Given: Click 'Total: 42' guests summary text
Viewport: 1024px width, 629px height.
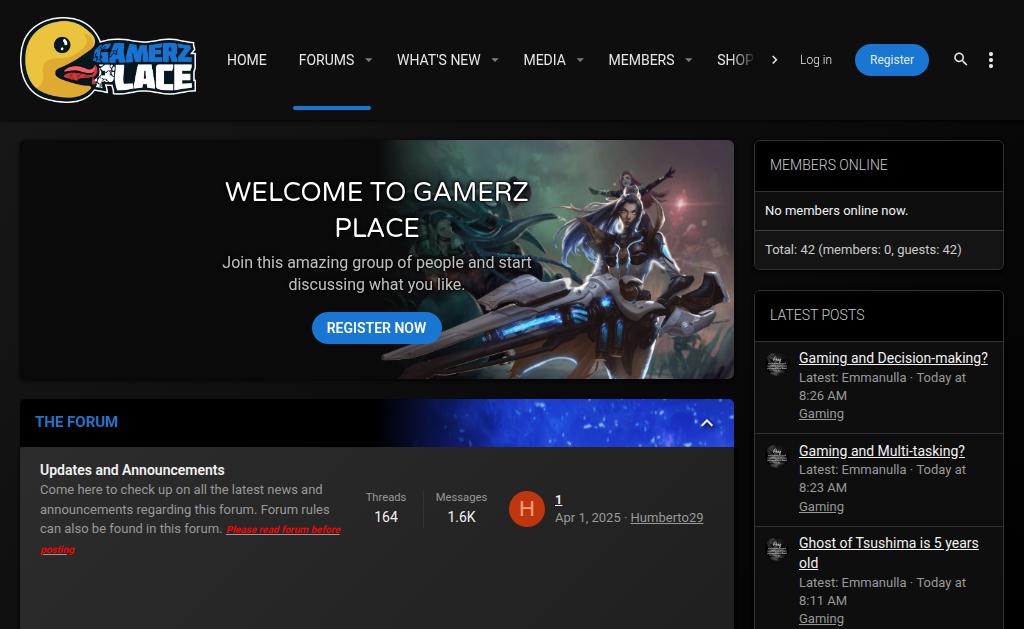Looking at the screenshot, I should (863, 250).
